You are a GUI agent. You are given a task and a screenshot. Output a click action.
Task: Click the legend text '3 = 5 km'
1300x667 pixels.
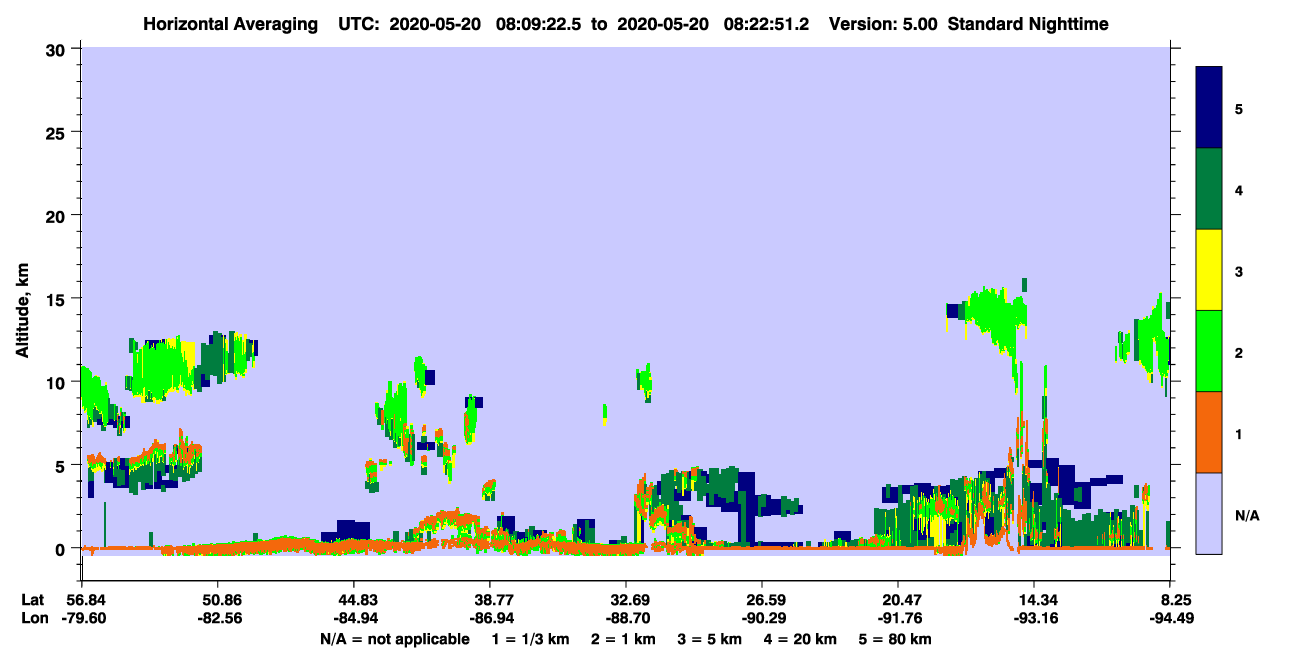pos(710,639)
